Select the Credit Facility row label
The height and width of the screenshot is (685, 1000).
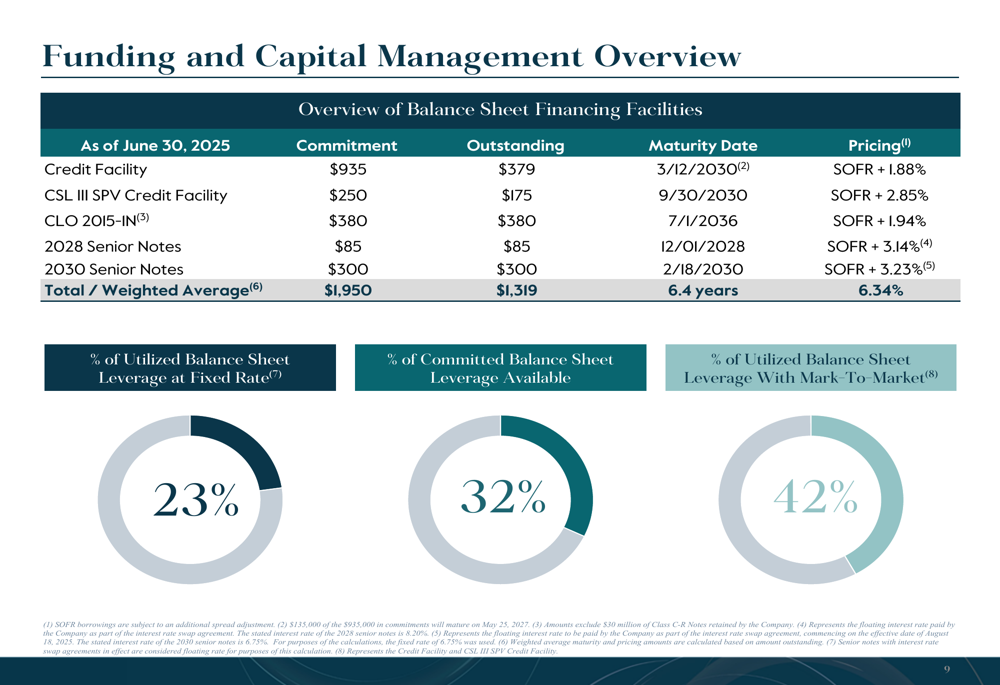(96, 170)
